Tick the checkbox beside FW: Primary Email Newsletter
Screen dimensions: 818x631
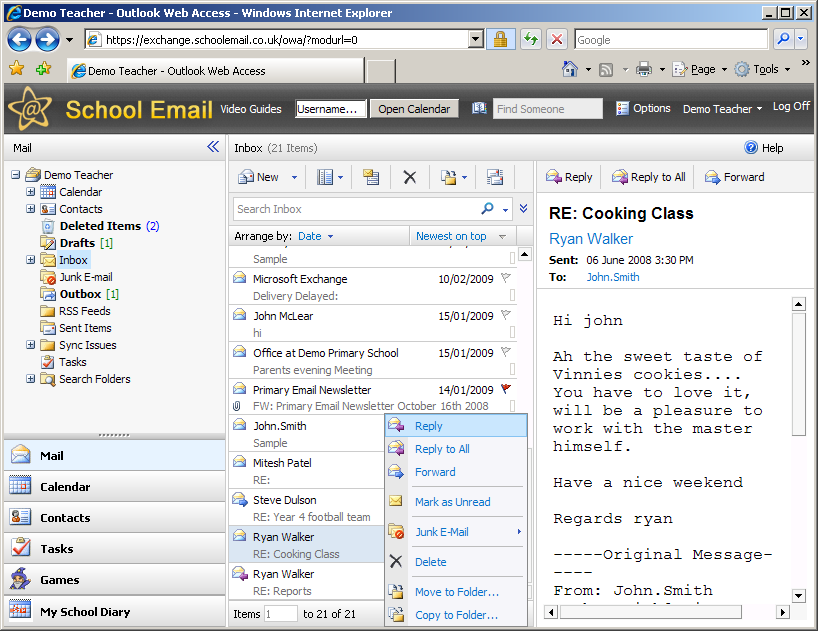512,406
